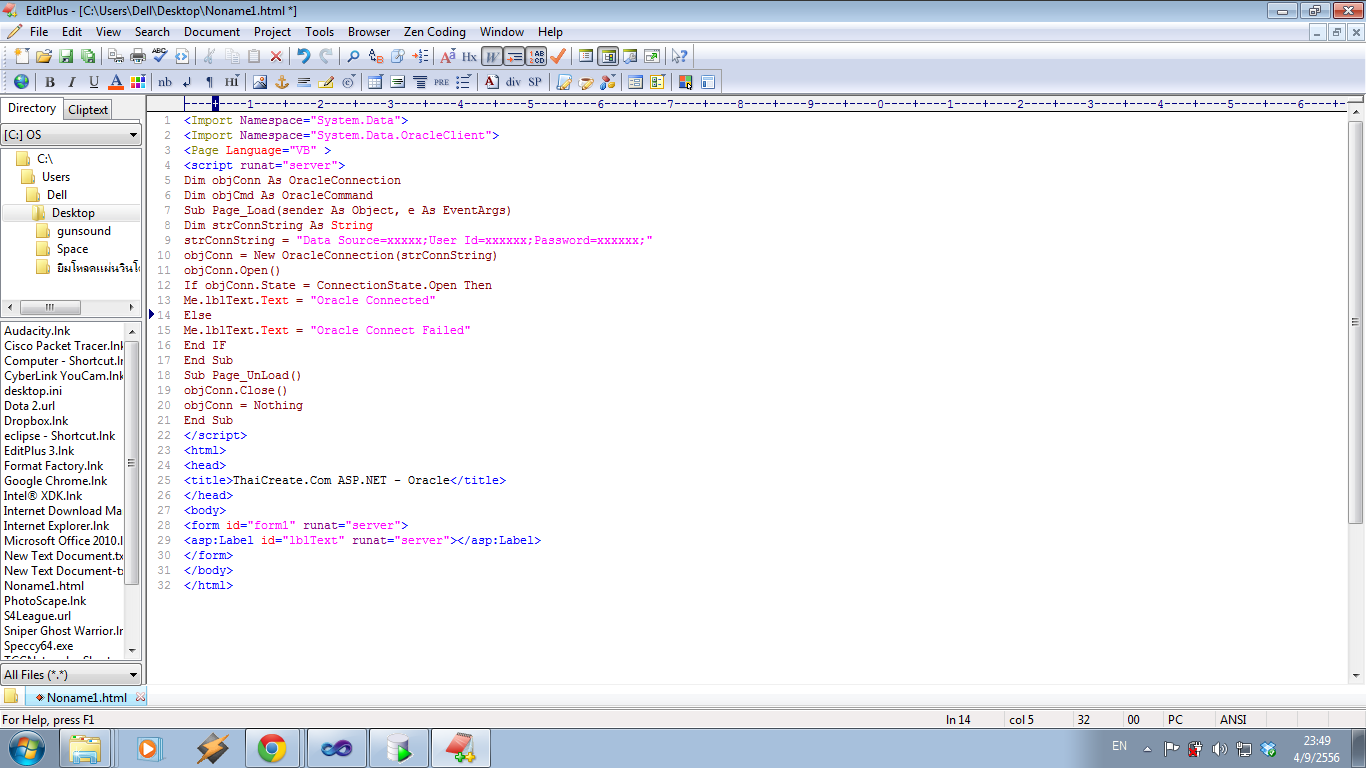Click the Open file folder icon
The image size is (1366, 768).
[44, 56]
